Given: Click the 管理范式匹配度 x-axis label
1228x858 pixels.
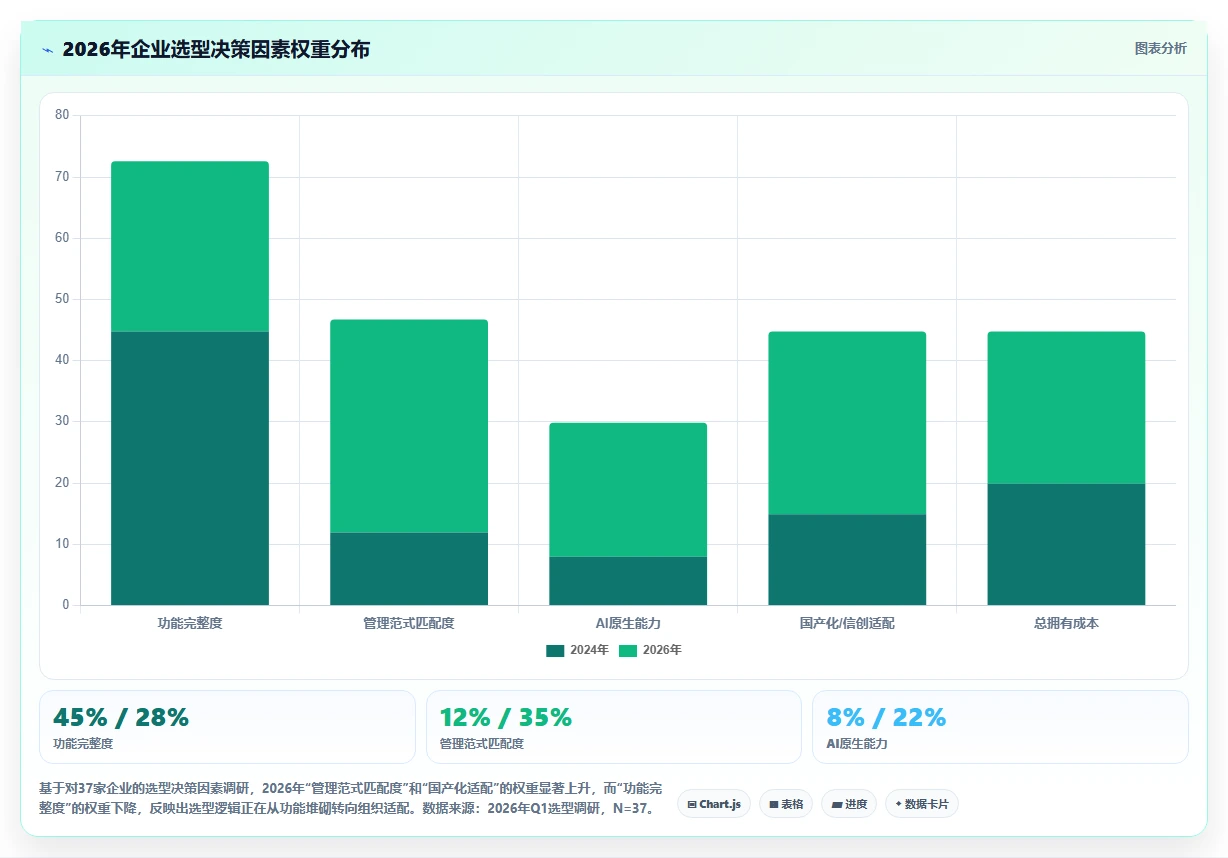Looking at the screenshot, I should pyautogui.click(x=409, y=623).
